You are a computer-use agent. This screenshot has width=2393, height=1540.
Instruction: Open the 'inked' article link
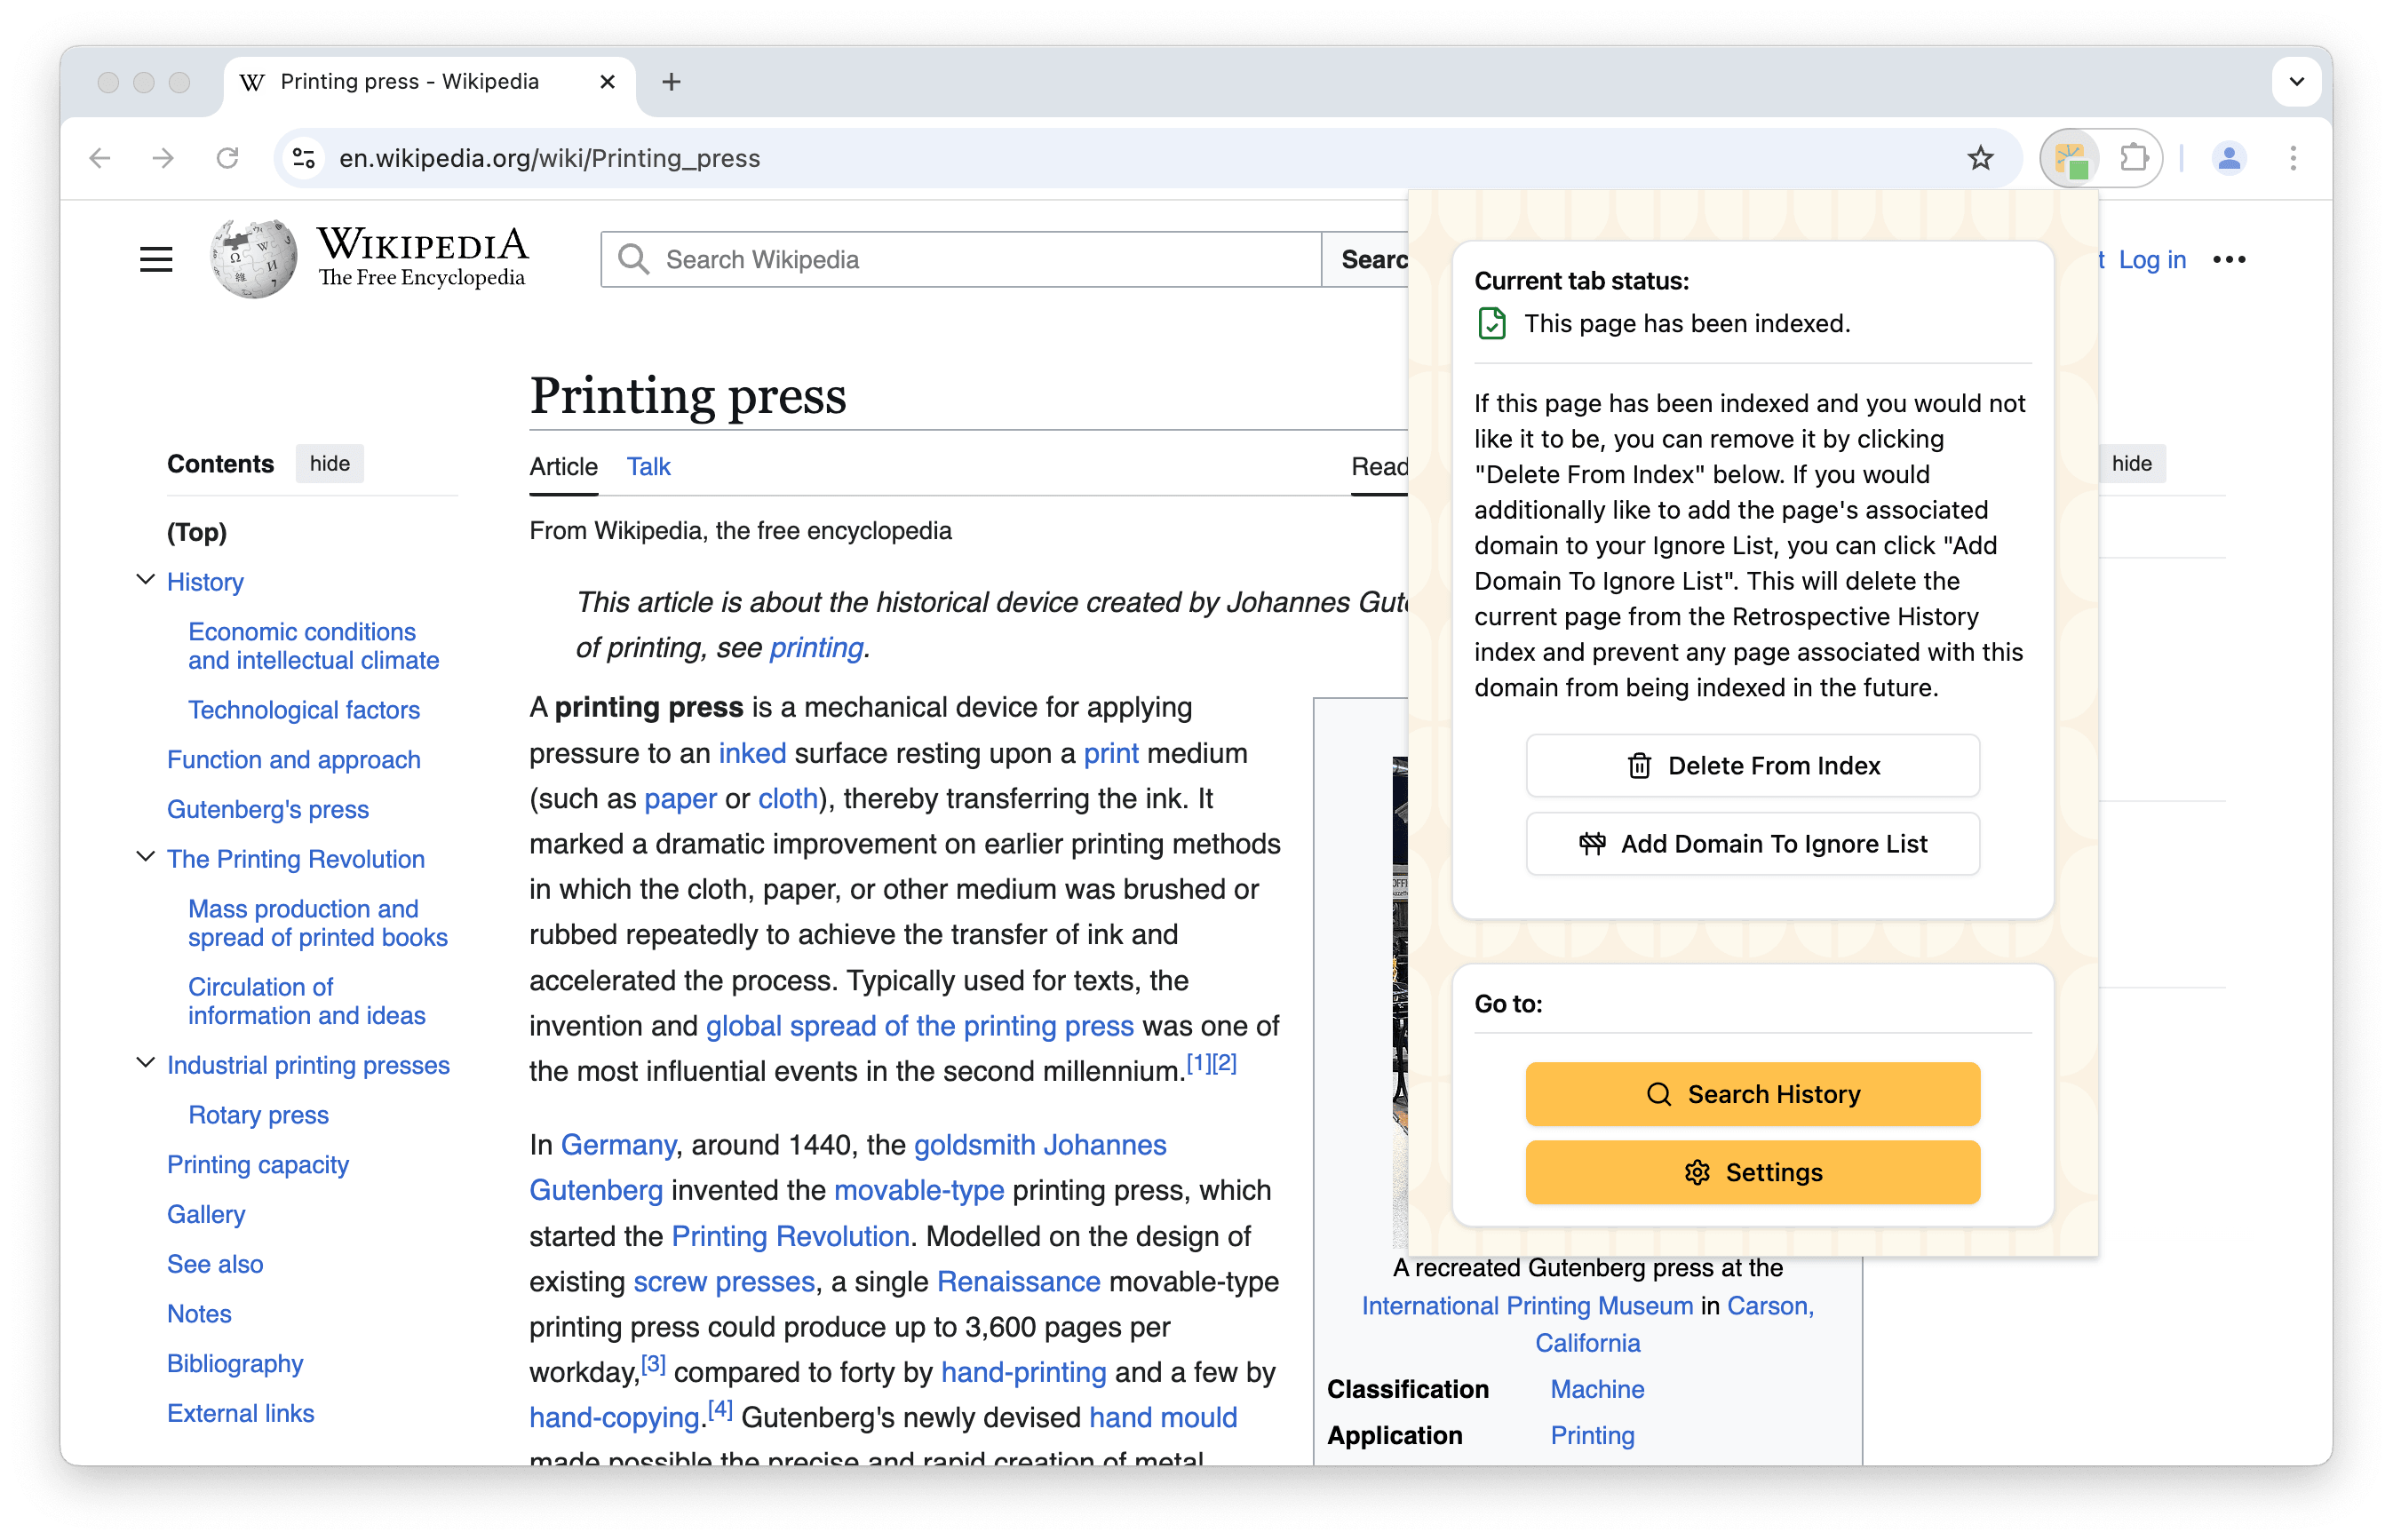click(752, 753)
